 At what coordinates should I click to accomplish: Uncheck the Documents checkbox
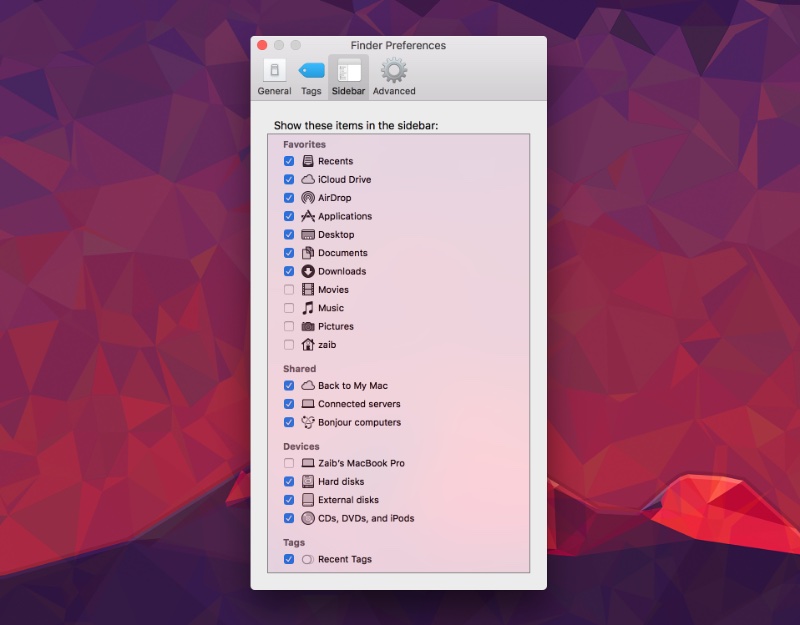[289, 252]
